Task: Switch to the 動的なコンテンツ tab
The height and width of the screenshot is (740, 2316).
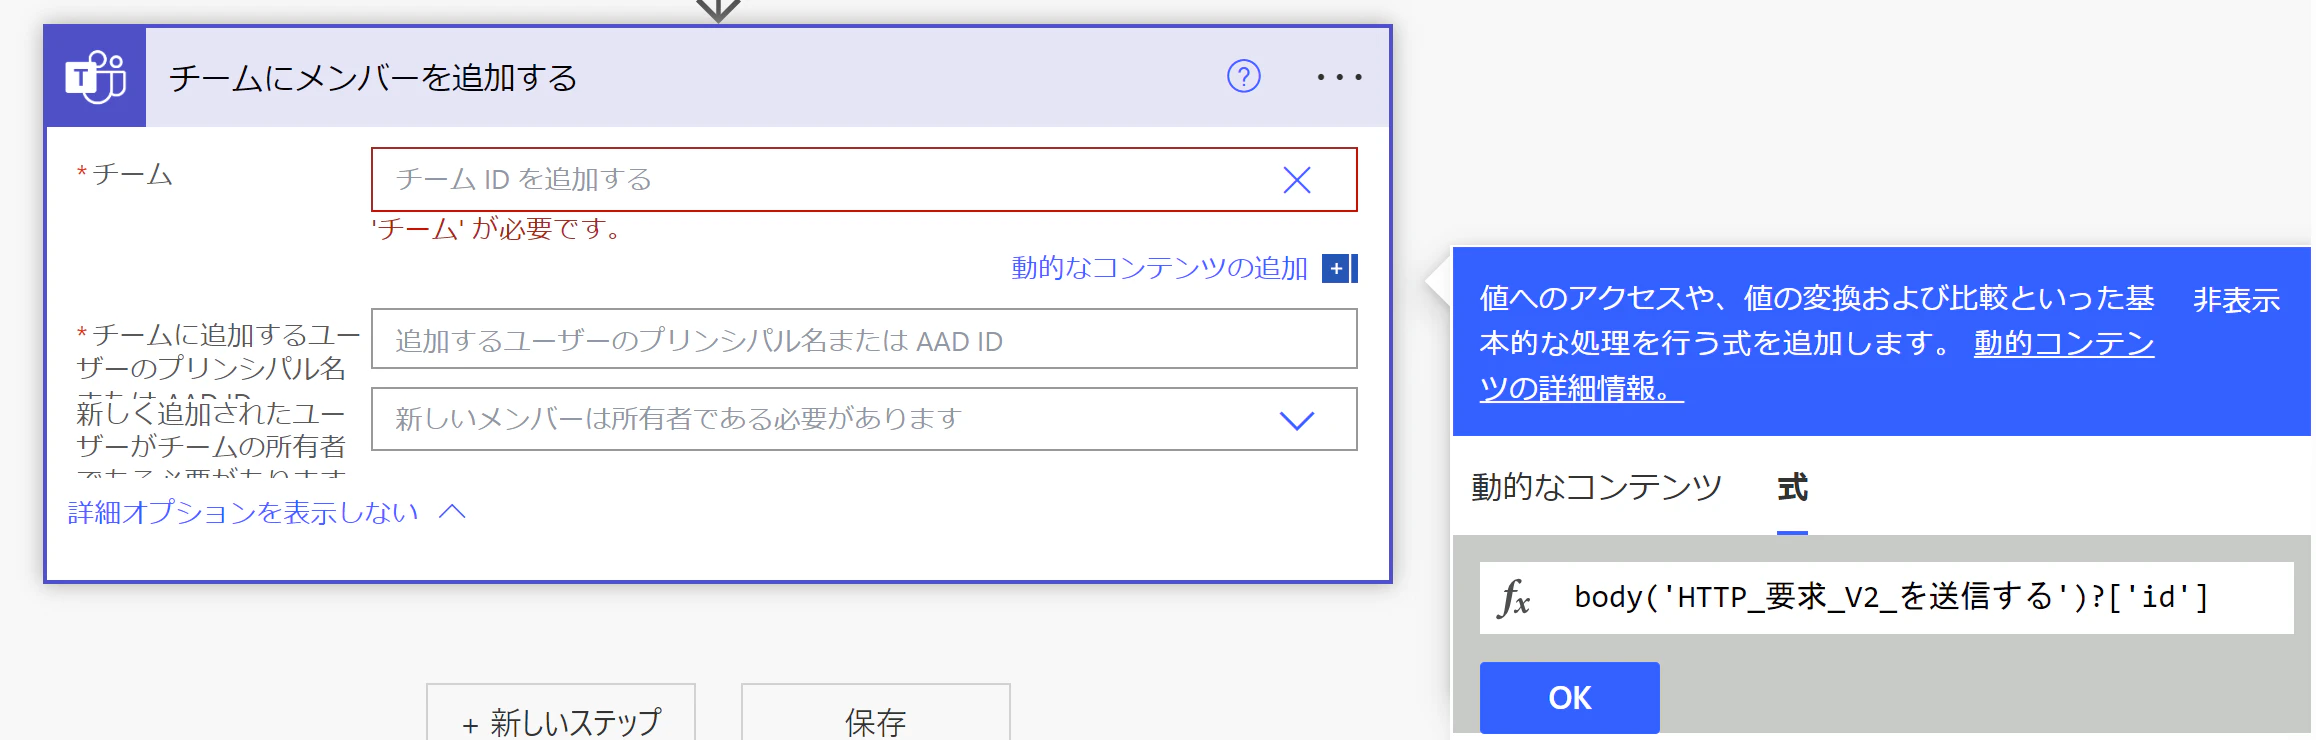Action: pos(1596,487)
